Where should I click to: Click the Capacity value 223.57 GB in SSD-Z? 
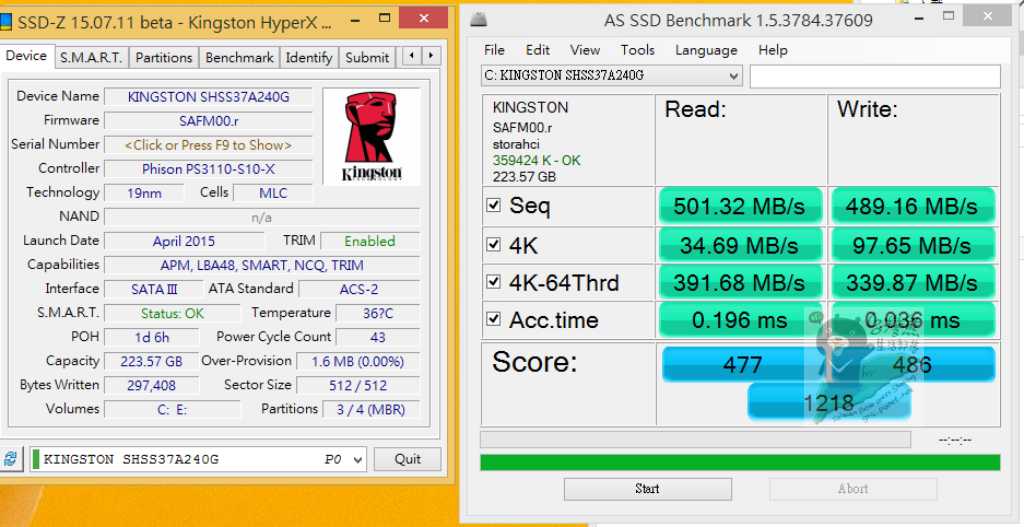(152, 361)
